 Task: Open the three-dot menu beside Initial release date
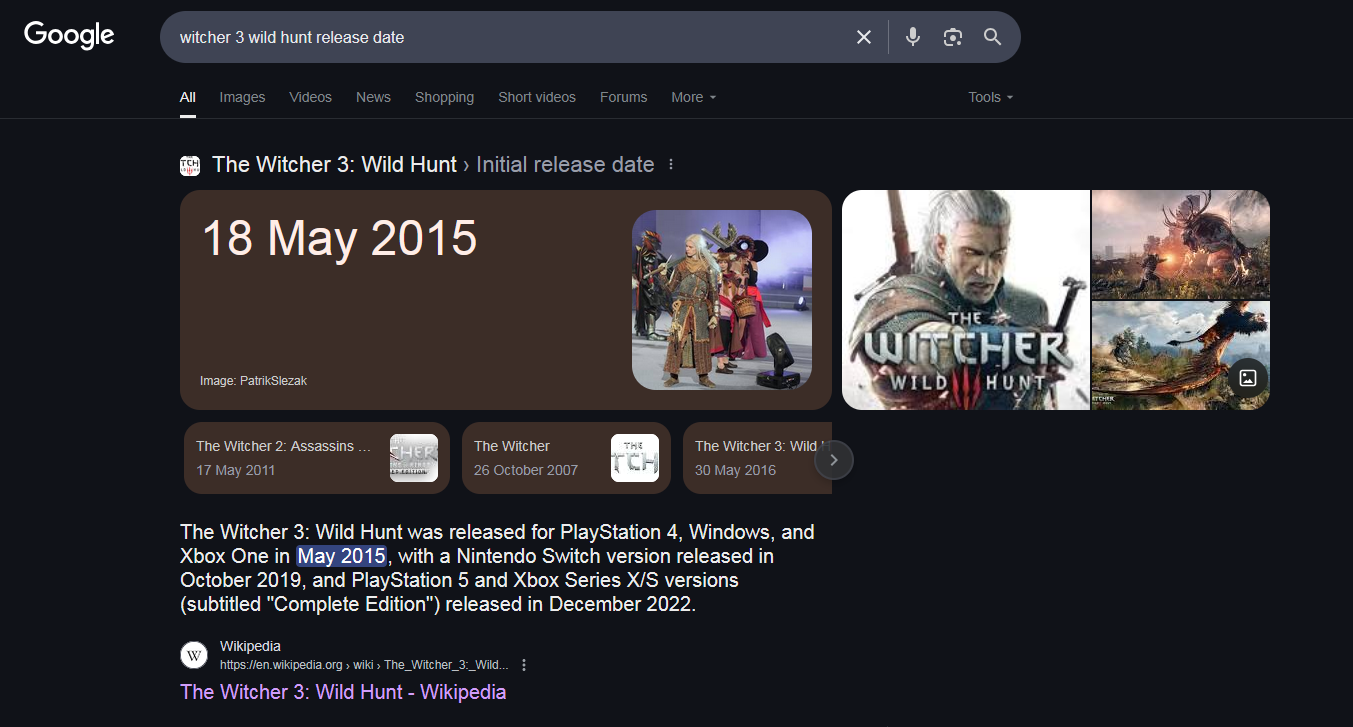[x=671, y=164]
